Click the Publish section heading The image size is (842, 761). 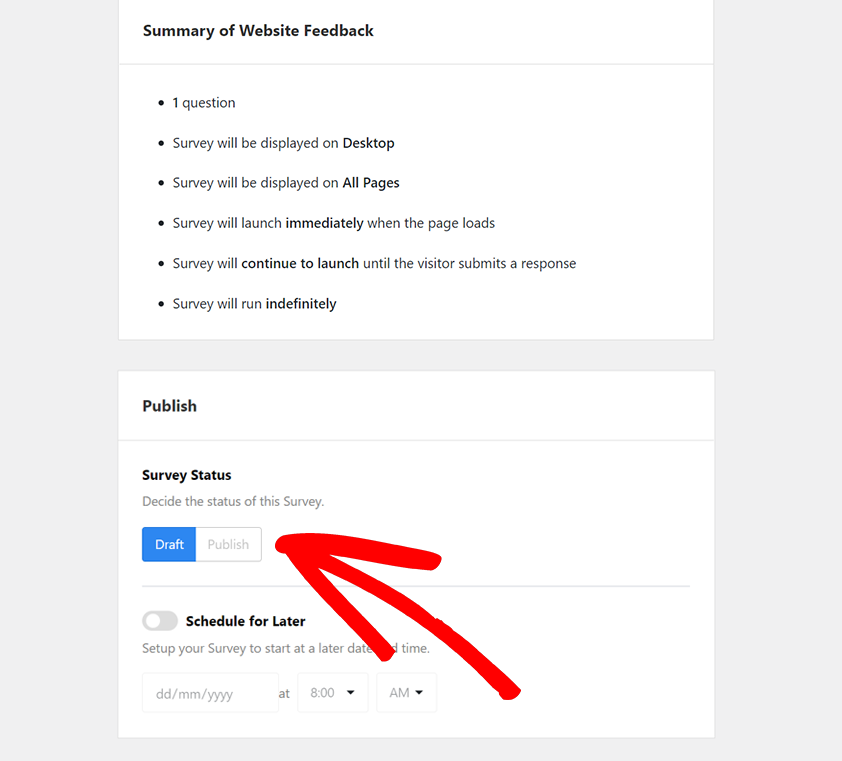point(169,406)
